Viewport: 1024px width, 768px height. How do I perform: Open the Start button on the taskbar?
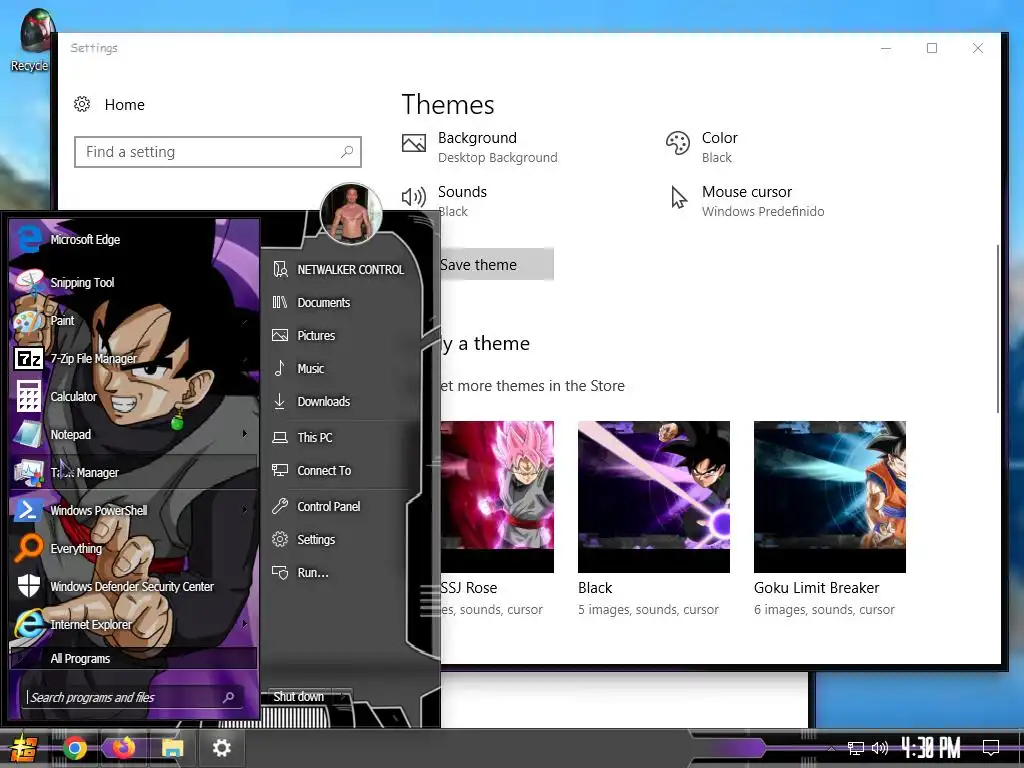(x=22, y=748)
